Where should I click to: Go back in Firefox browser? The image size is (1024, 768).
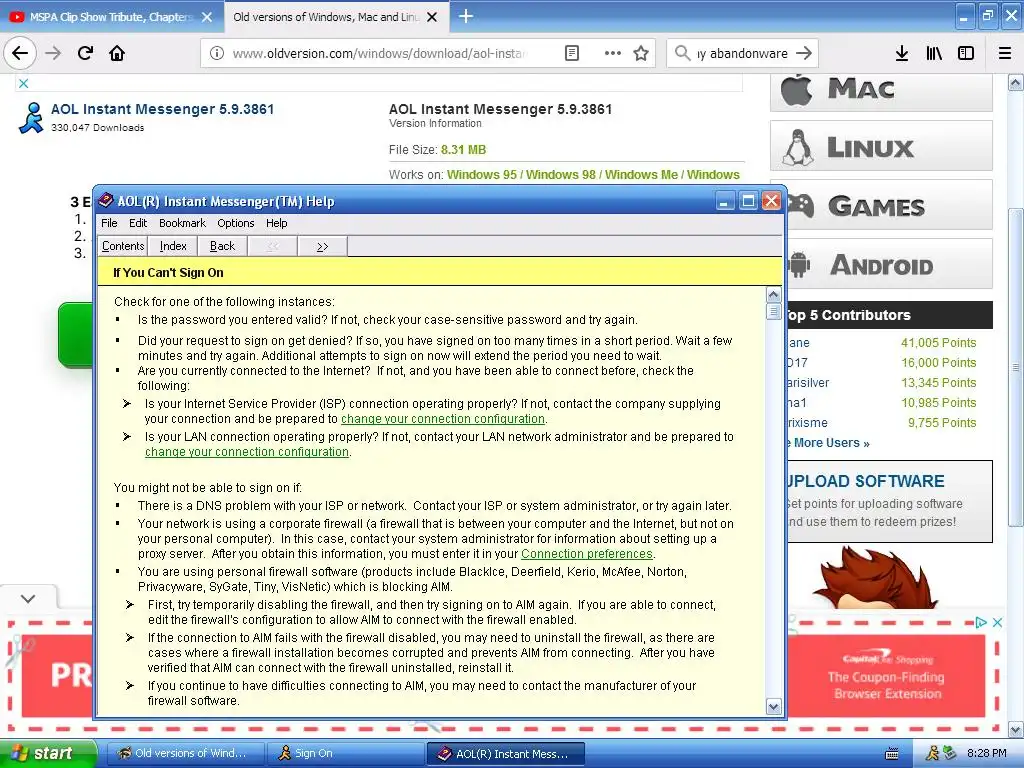[20, 53]
